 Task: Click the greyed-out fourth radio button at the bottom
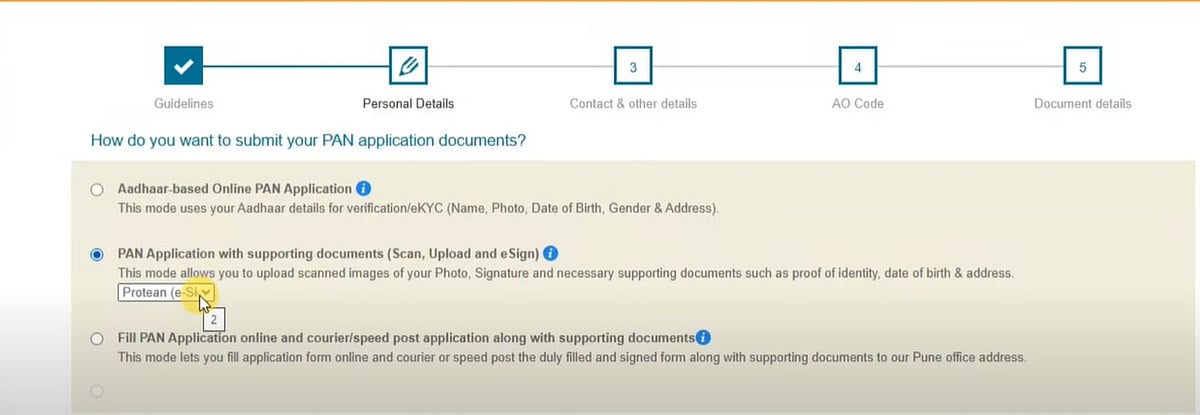point(97,392)
